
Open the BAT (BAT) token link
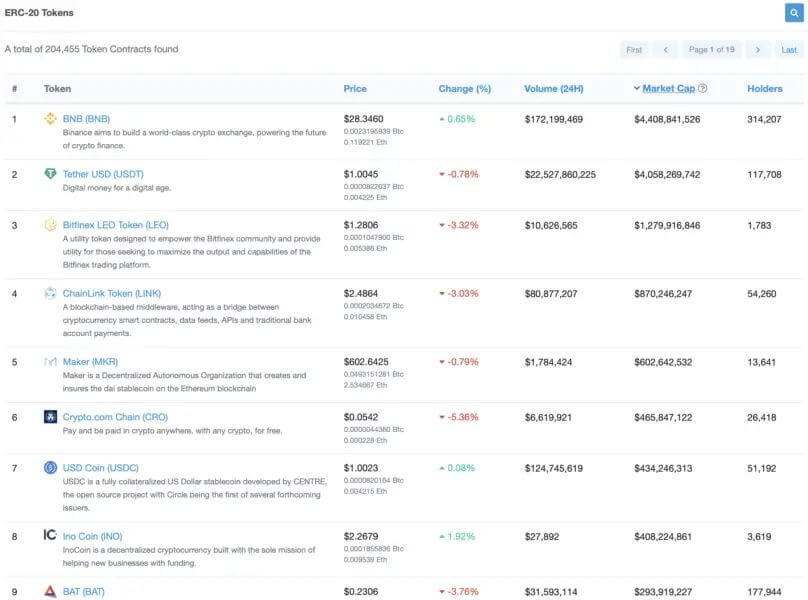[x=83, y=592]
